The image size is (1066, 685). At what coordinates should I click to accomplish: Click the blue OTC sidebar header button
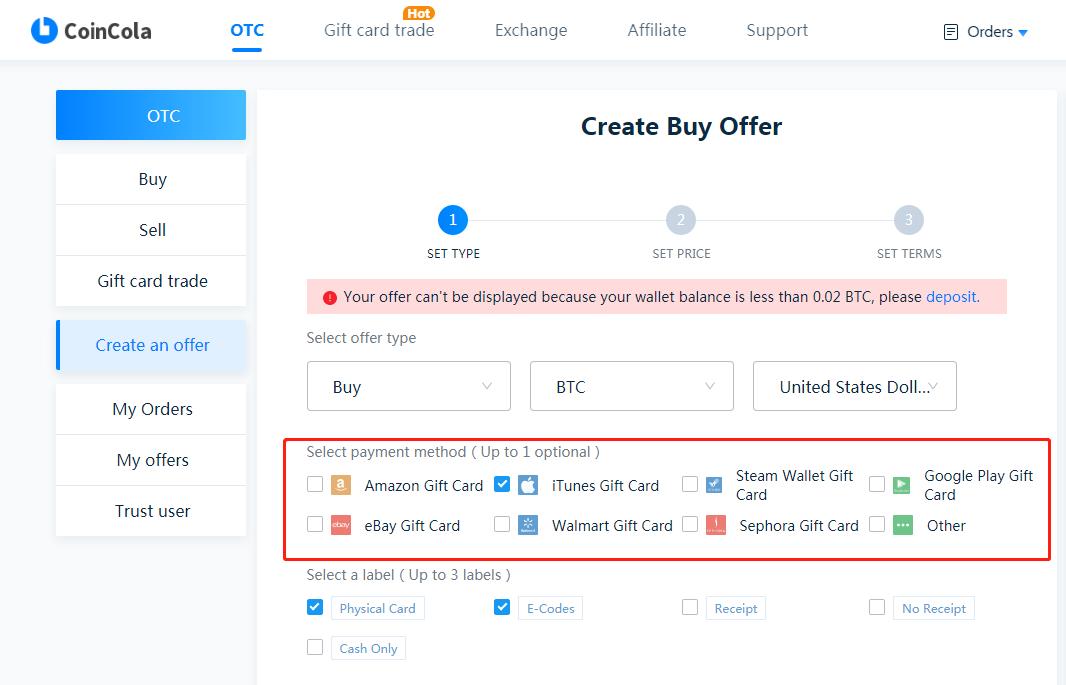(151, 115)
